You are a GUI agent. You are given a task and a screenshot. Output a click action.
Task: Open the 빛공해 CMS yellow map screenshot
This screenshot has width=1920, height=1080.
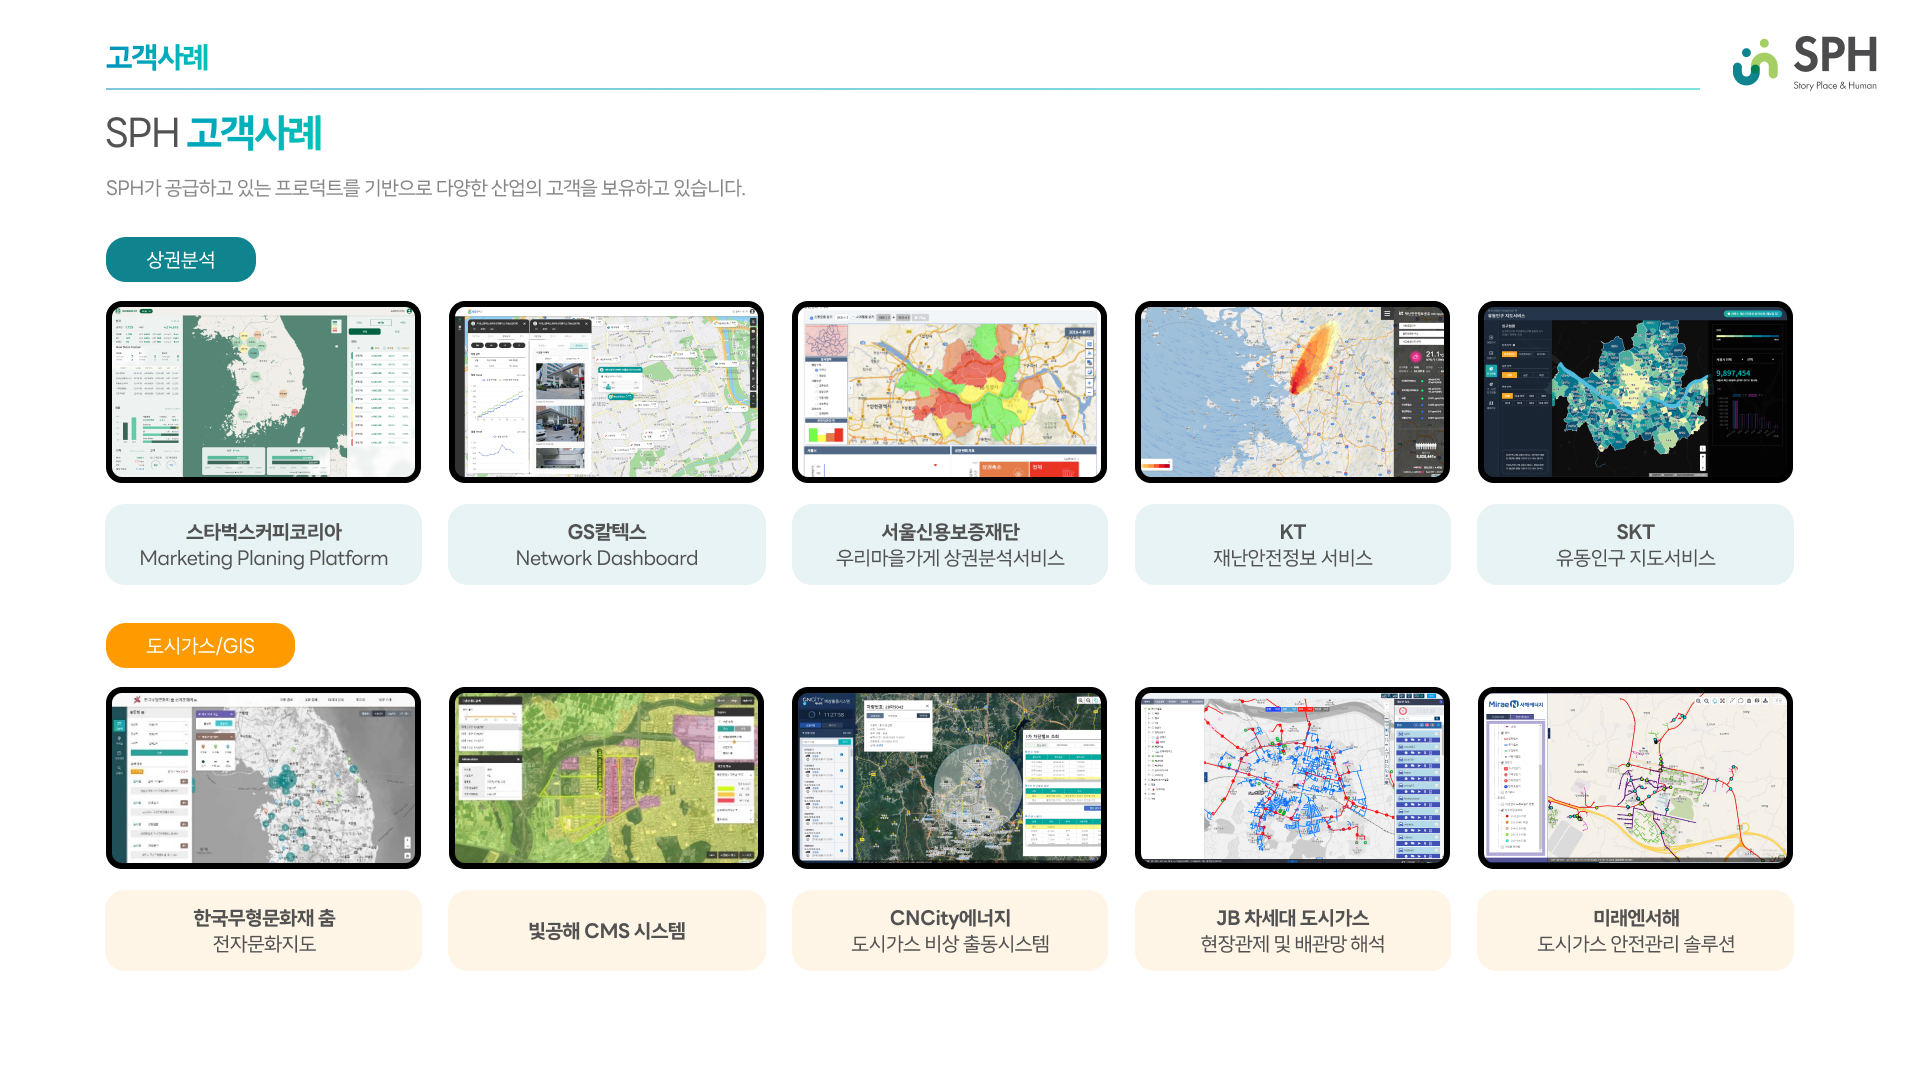click(x=606, y=778)
